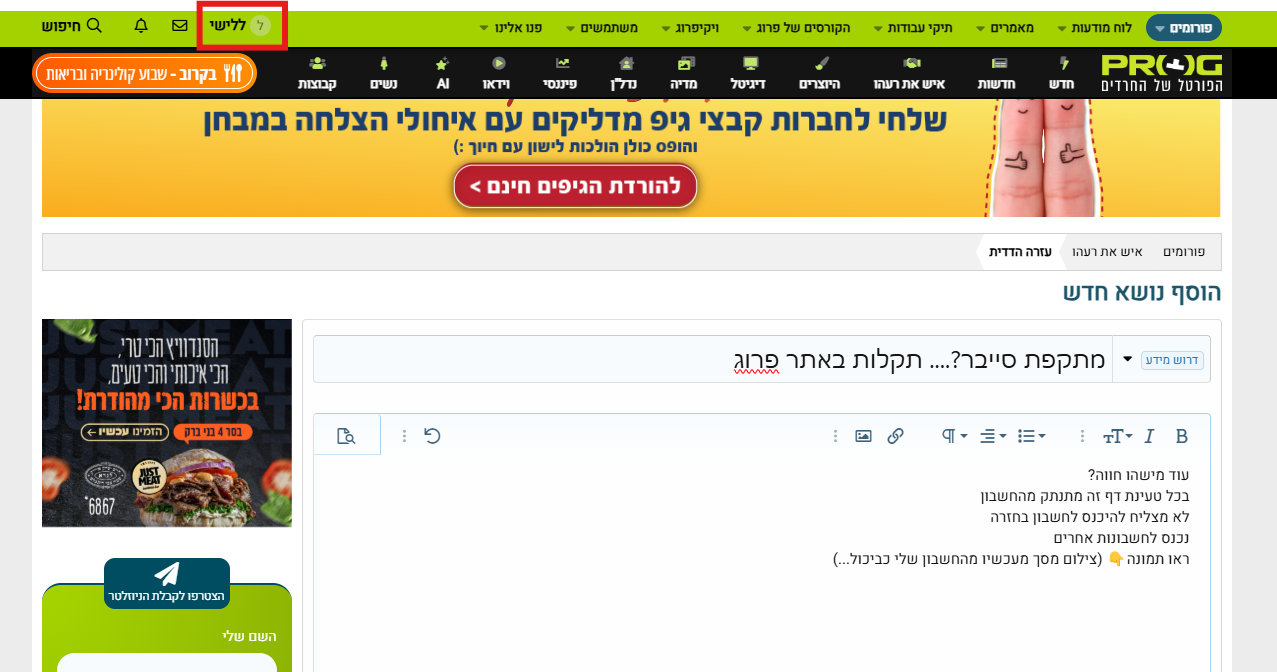Switch to the עזרה הדדית tab
The width and height of the screenshot is (1277, 672).
pos(1019,252)
